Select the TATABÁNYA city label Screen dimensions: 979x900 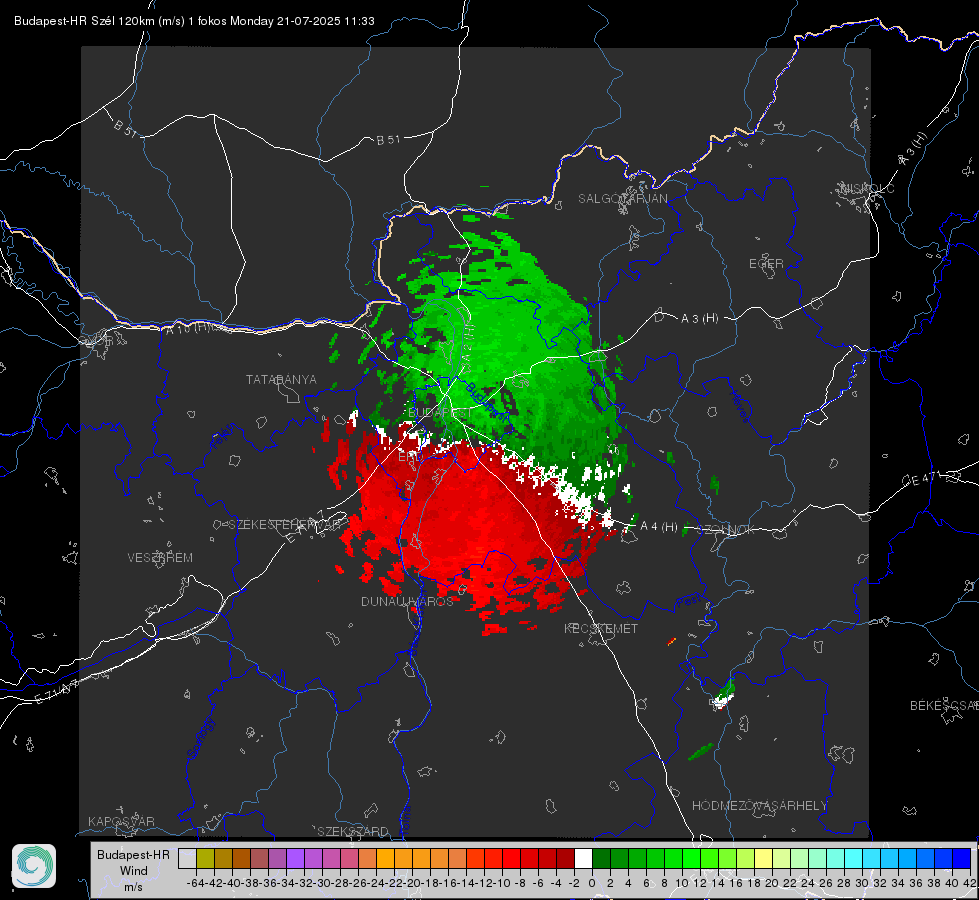[x=281, y=379]
